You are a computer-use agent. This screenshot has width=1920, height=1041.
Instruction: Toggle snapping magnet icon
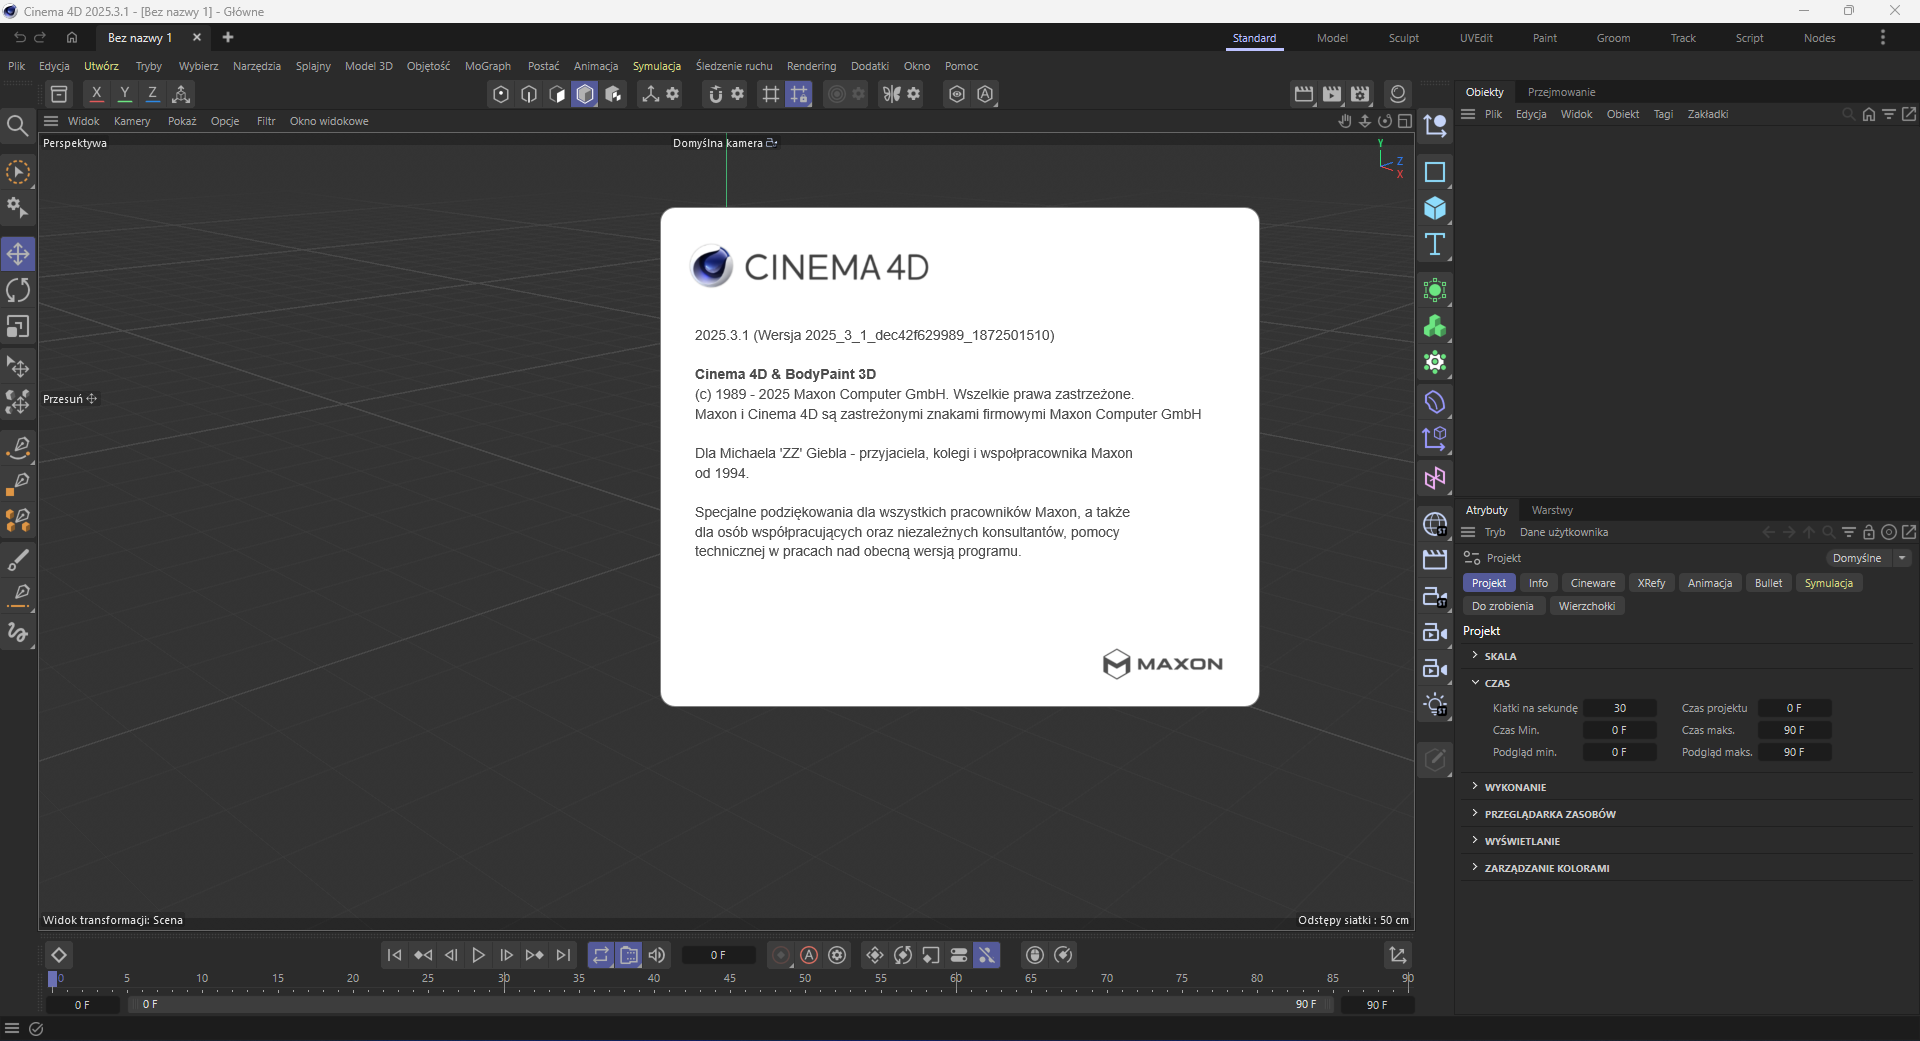tap(715, 94)
